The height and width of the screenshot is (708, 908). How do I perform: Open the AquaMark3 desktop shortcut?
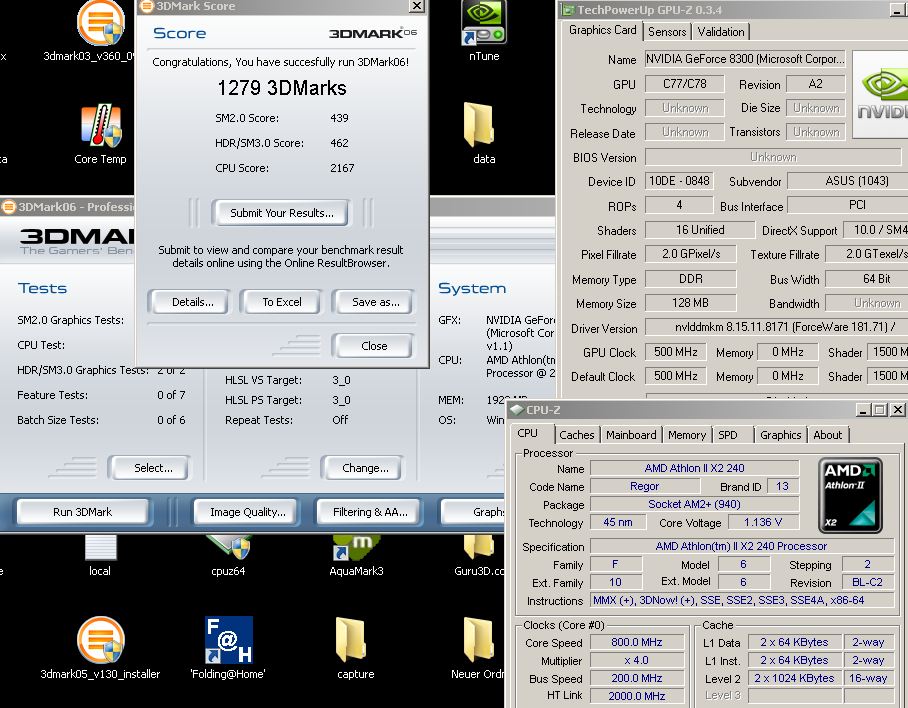coord(356,548)
